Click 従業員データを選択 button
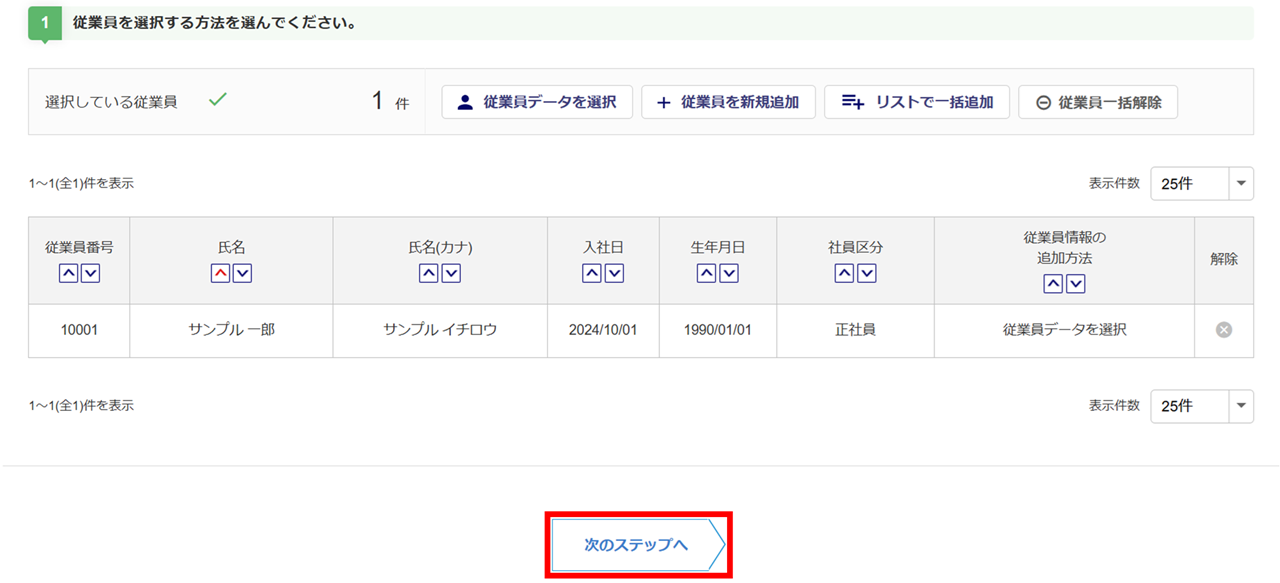 tap(537, 102)
